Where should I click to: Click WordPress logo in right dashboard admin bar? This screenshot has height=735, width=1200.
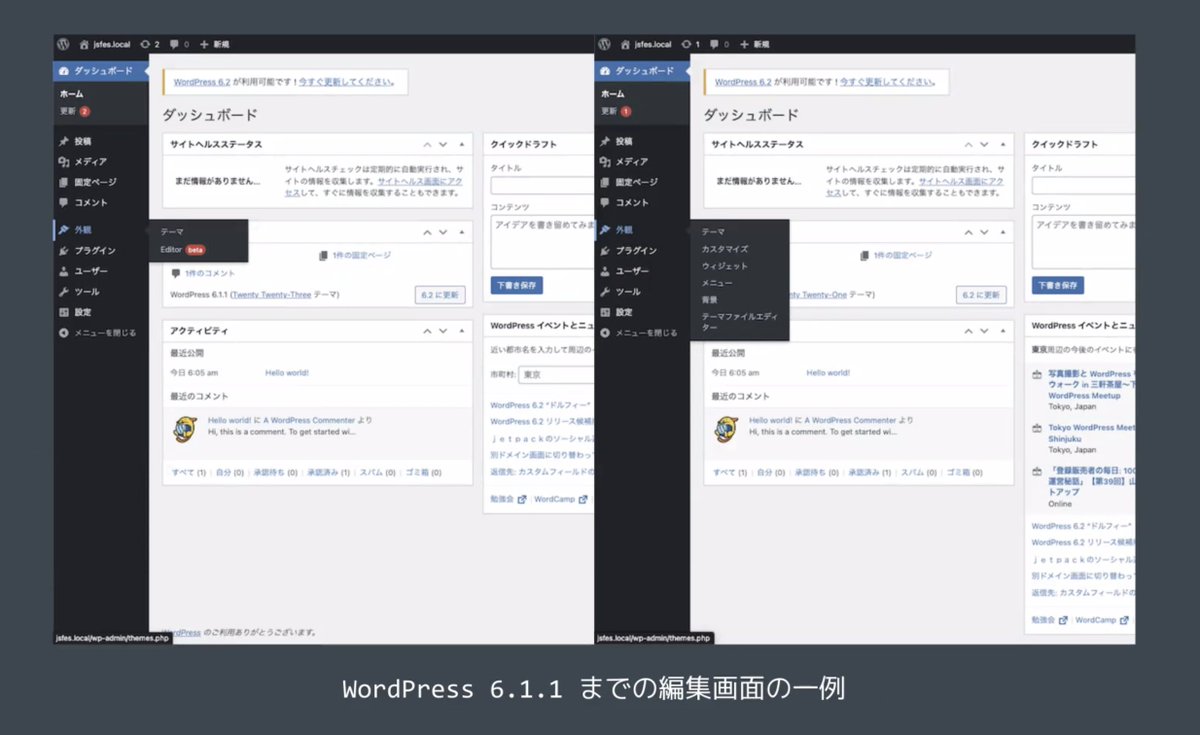point(603,44)
